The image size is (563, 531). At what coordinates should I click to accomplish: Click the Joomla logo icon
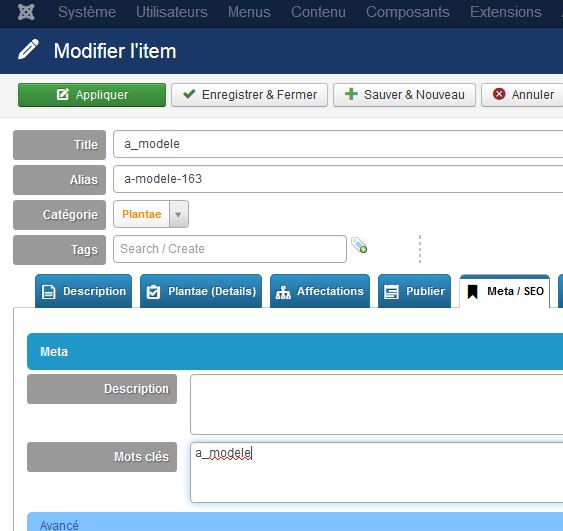point(26,12)
